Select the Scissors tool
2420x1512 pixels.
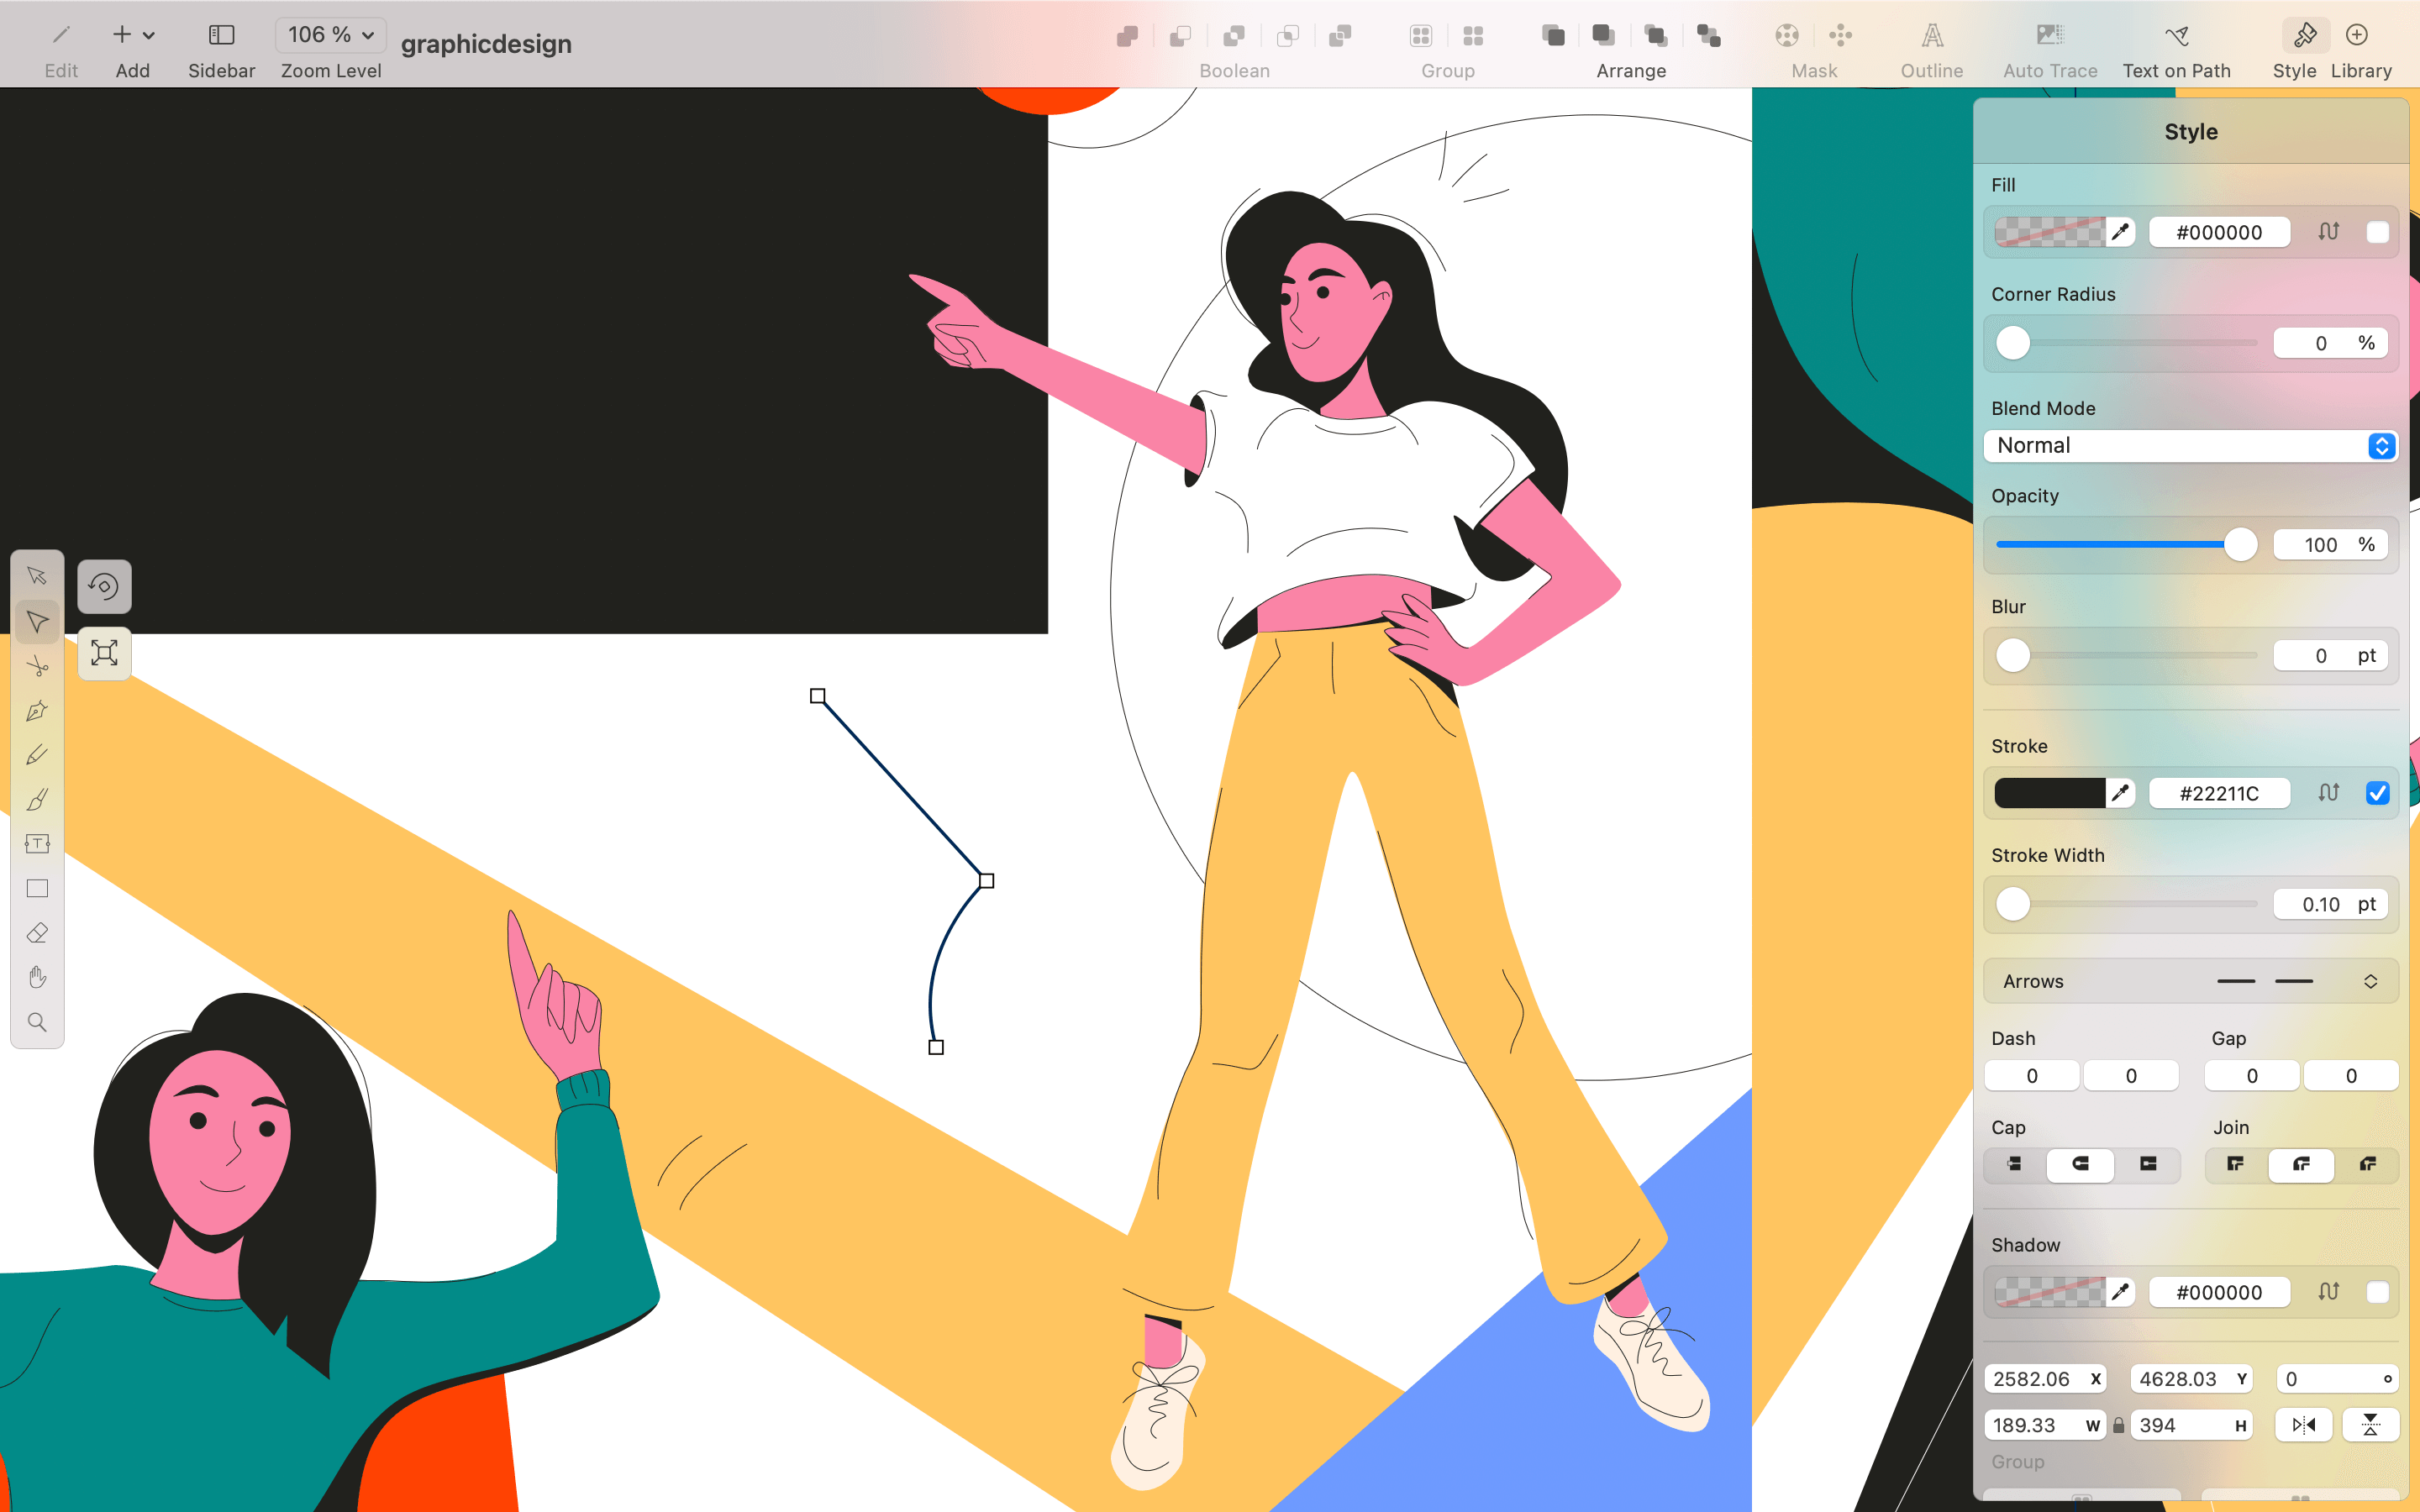pos(37,666)
